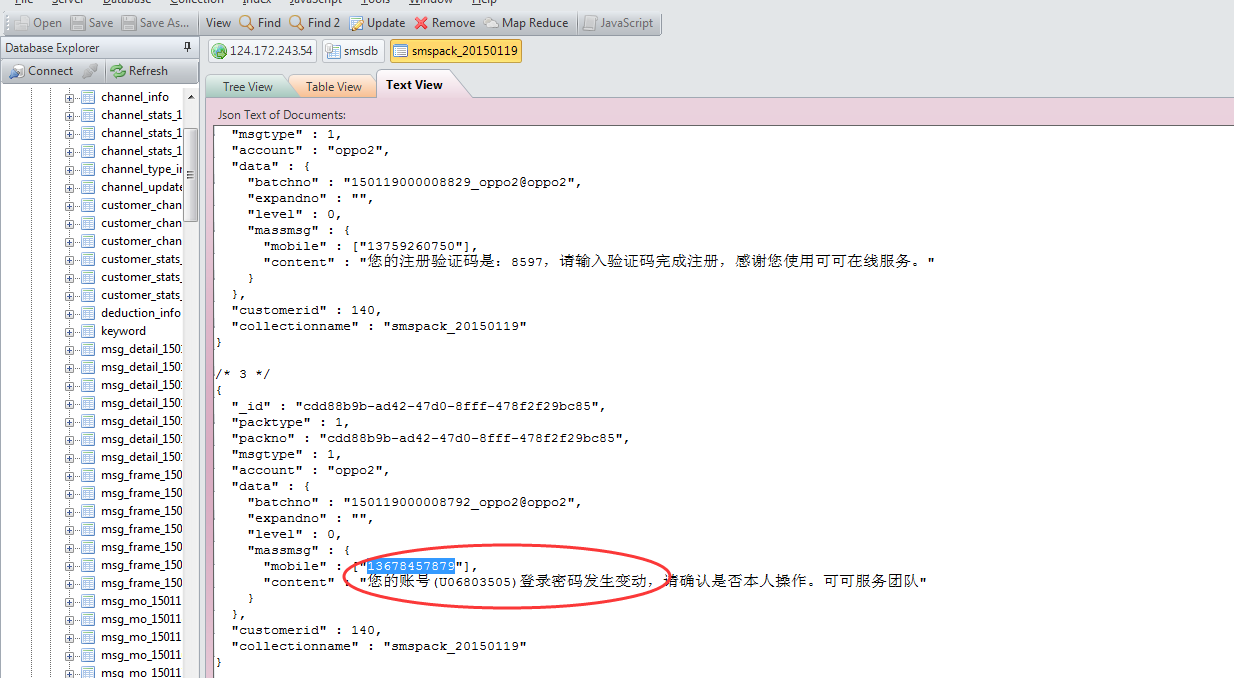Switch to the Tree View tab

[247, 87]
